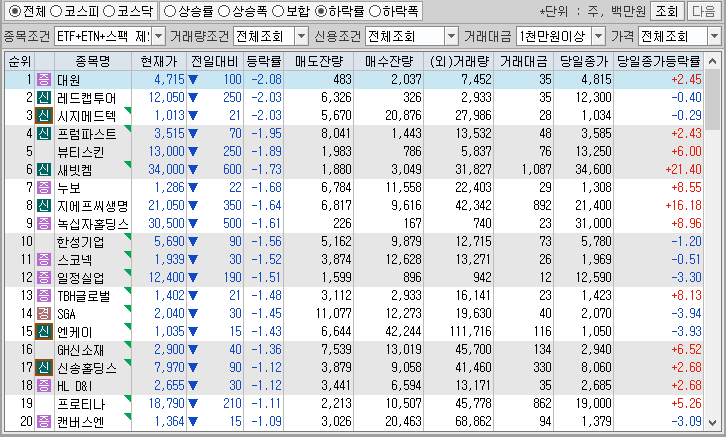Click the 증 badge icon next to 누보
The height and width of the screenshot is (437, 726).
tap(44, 187)
